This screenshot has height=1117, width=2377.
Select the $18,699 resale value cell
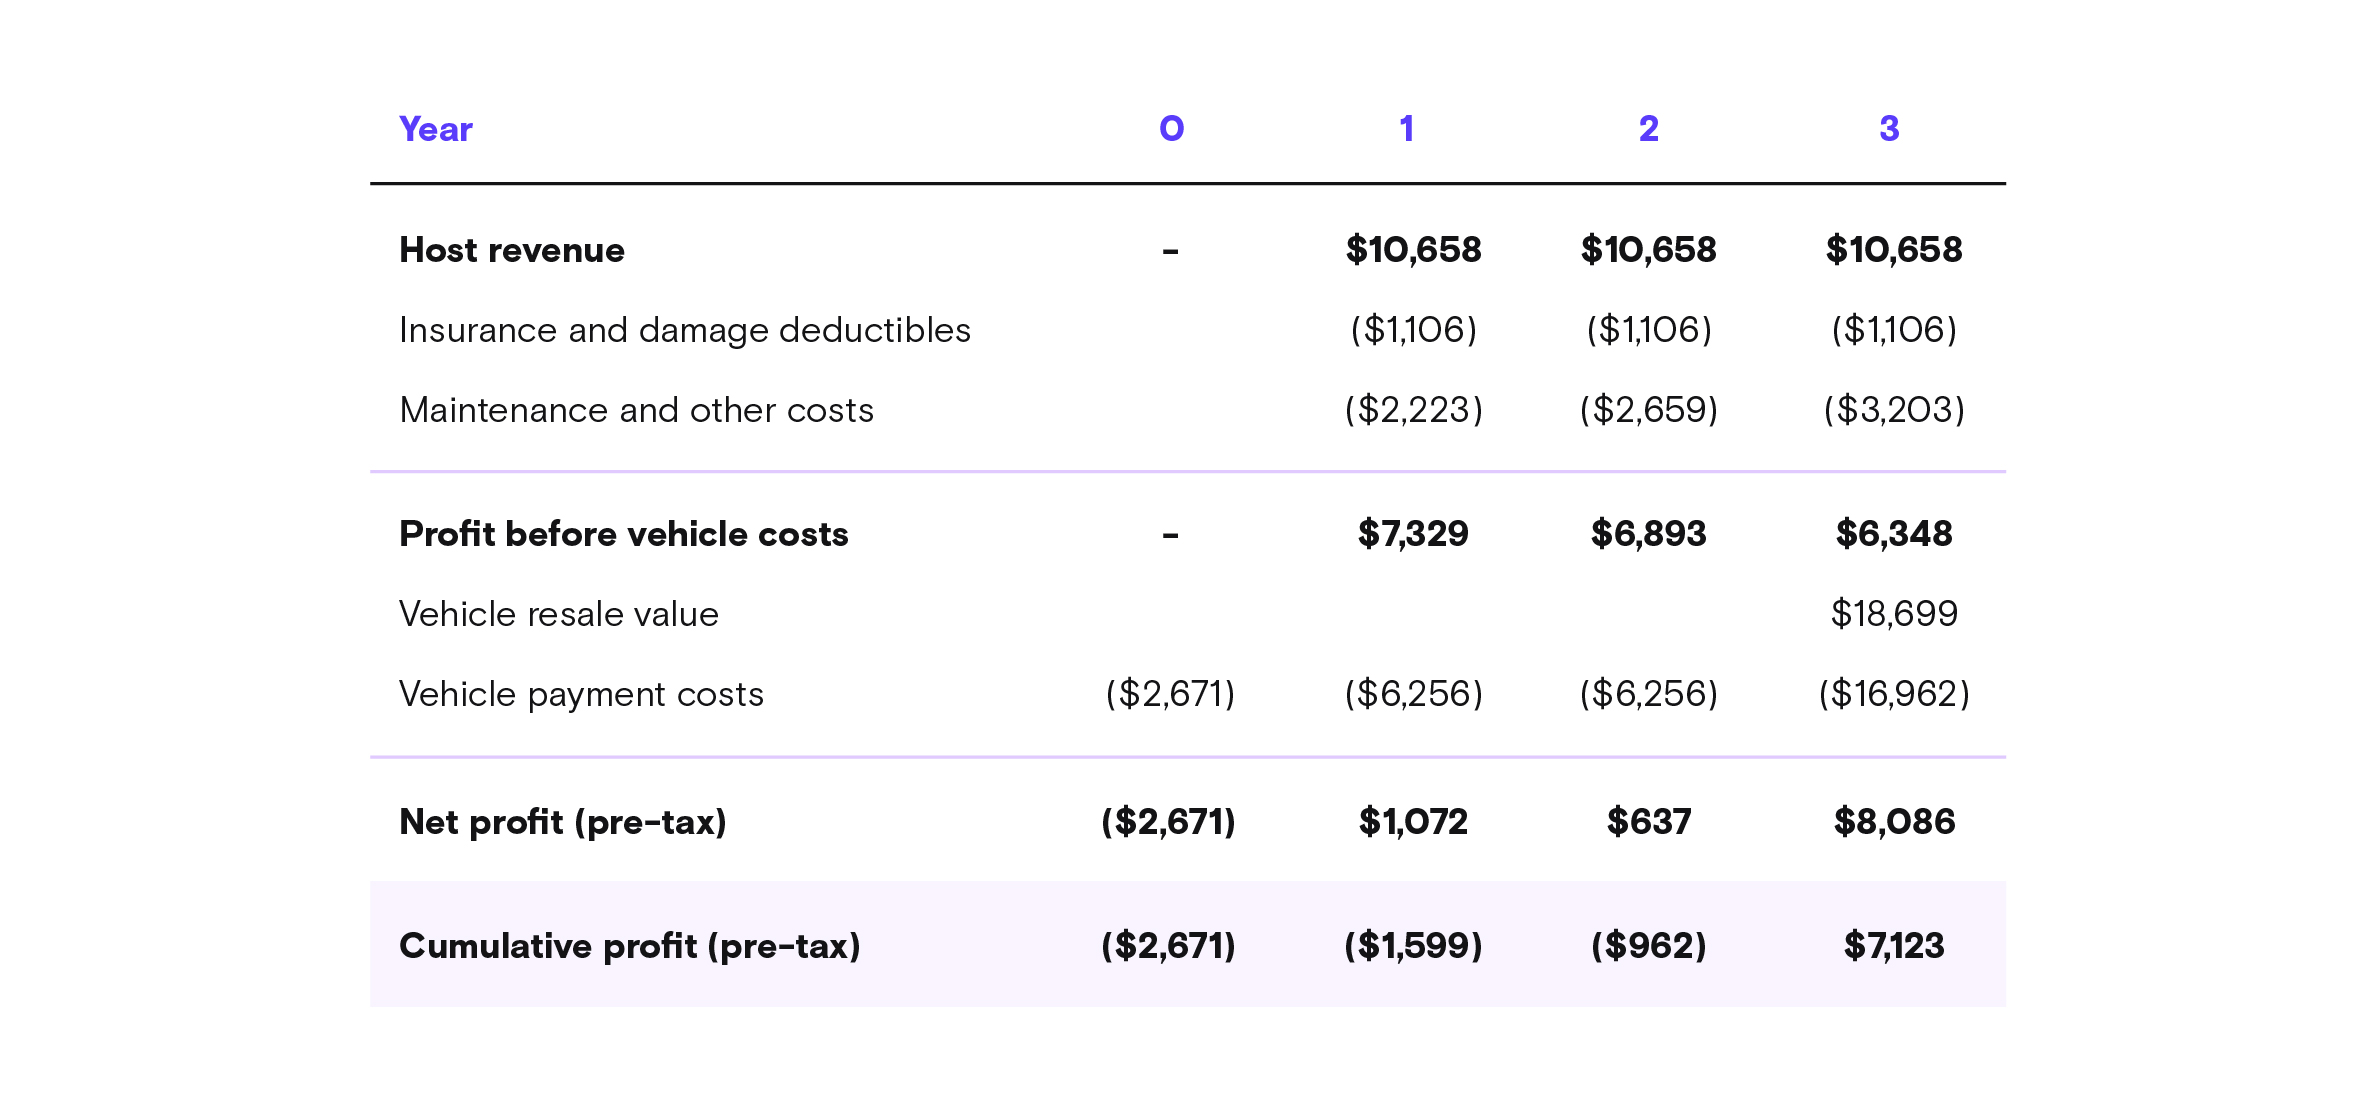point(1894,614)
